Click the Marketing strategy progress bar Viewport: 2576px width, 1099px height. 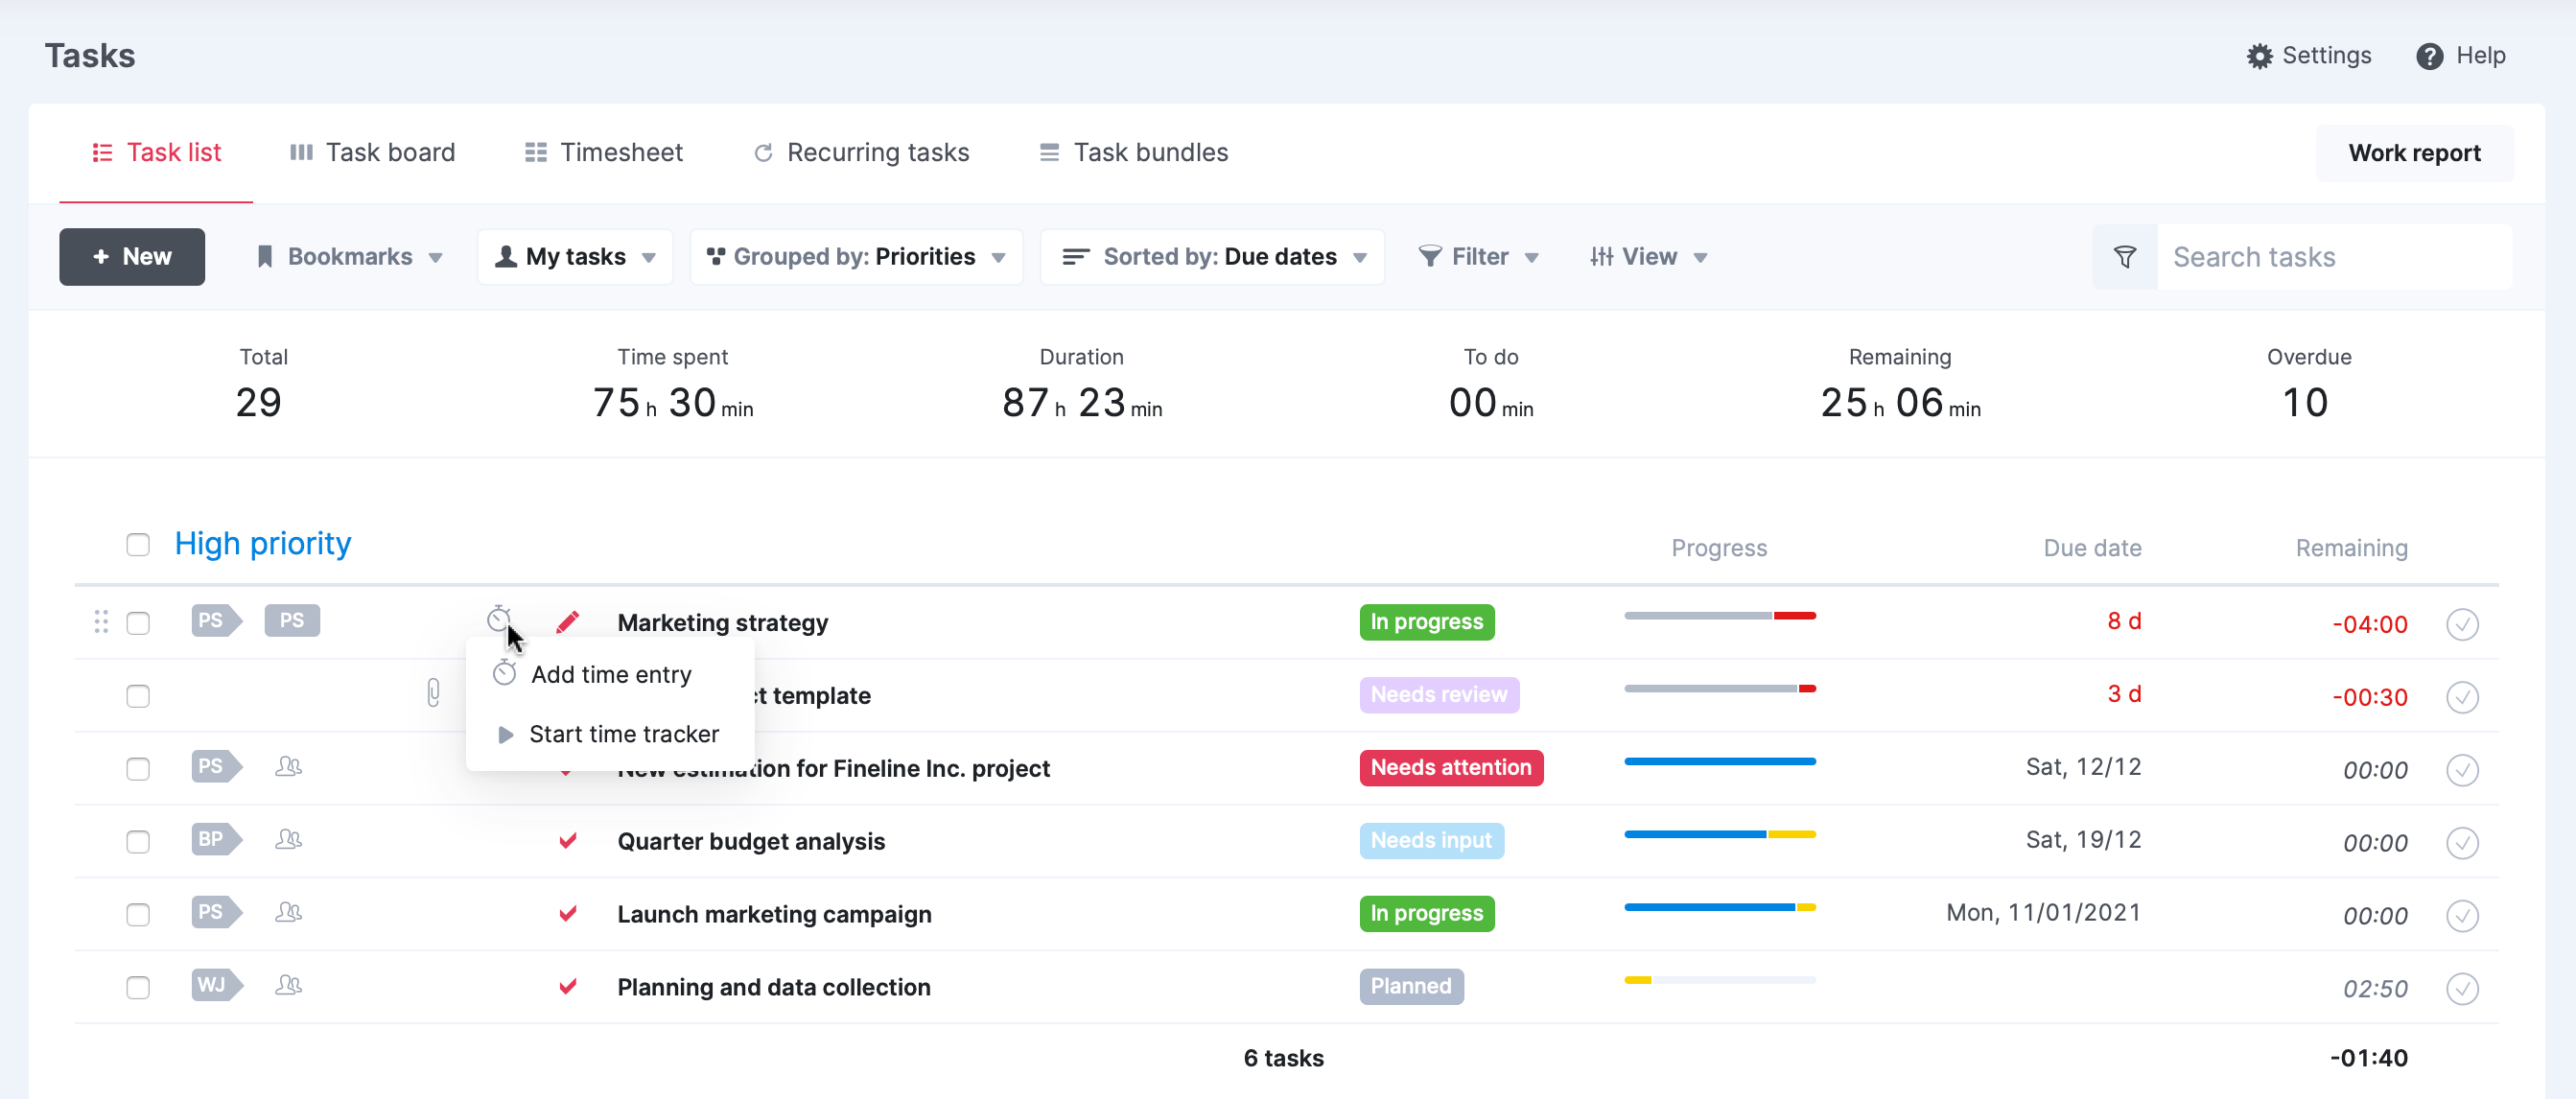click(1720, 616)
